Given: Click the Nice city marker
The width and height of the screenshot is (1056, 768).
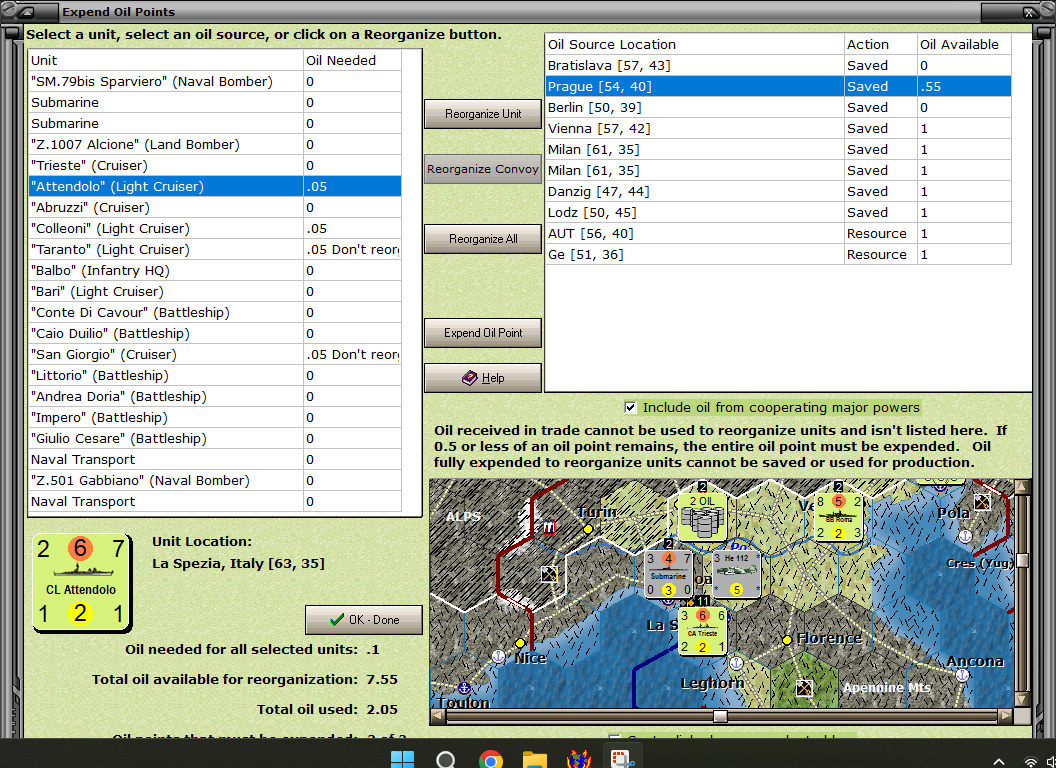Looking at the screenshot, I should (x=520, y=643).
